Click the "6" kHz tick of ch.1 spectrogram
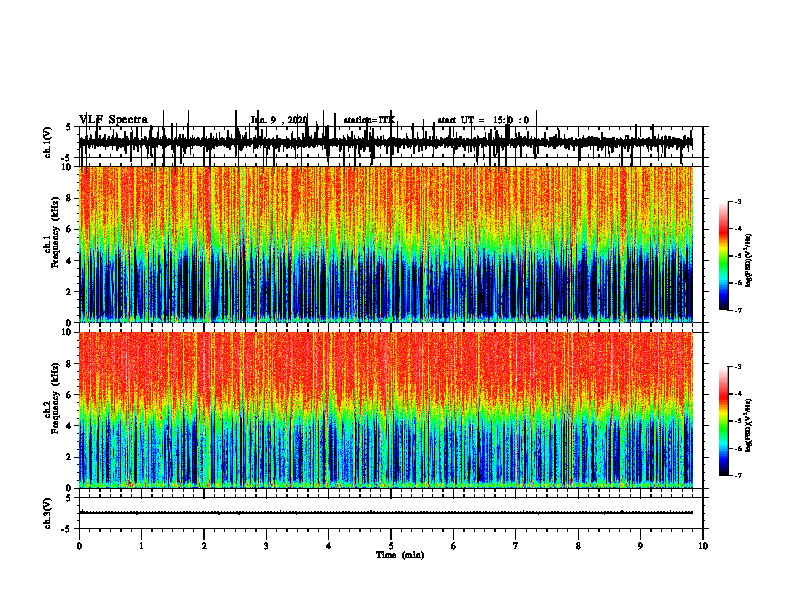792x612 pixels. click(70, 229)
